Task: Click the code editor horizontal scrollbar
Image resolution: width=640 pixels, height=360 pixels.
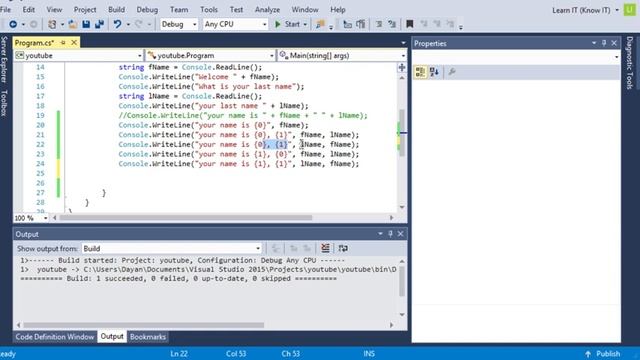Action: click(x=186, y=218)
